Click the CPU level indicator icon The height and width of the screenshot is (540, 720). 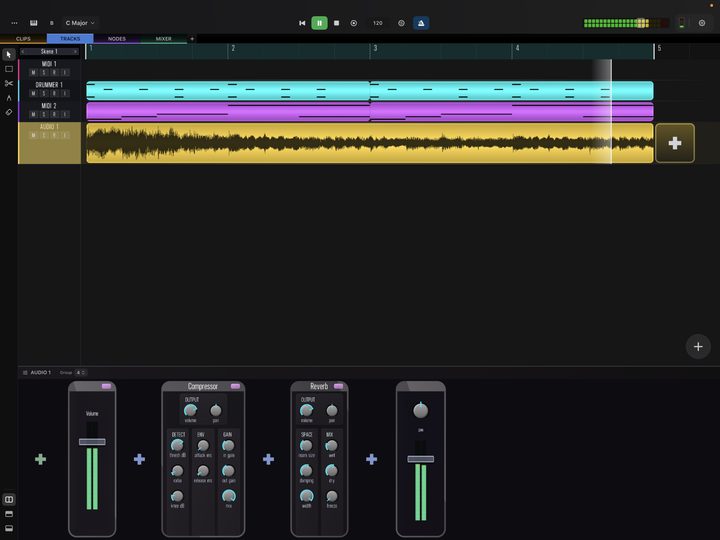click(682, 23)
